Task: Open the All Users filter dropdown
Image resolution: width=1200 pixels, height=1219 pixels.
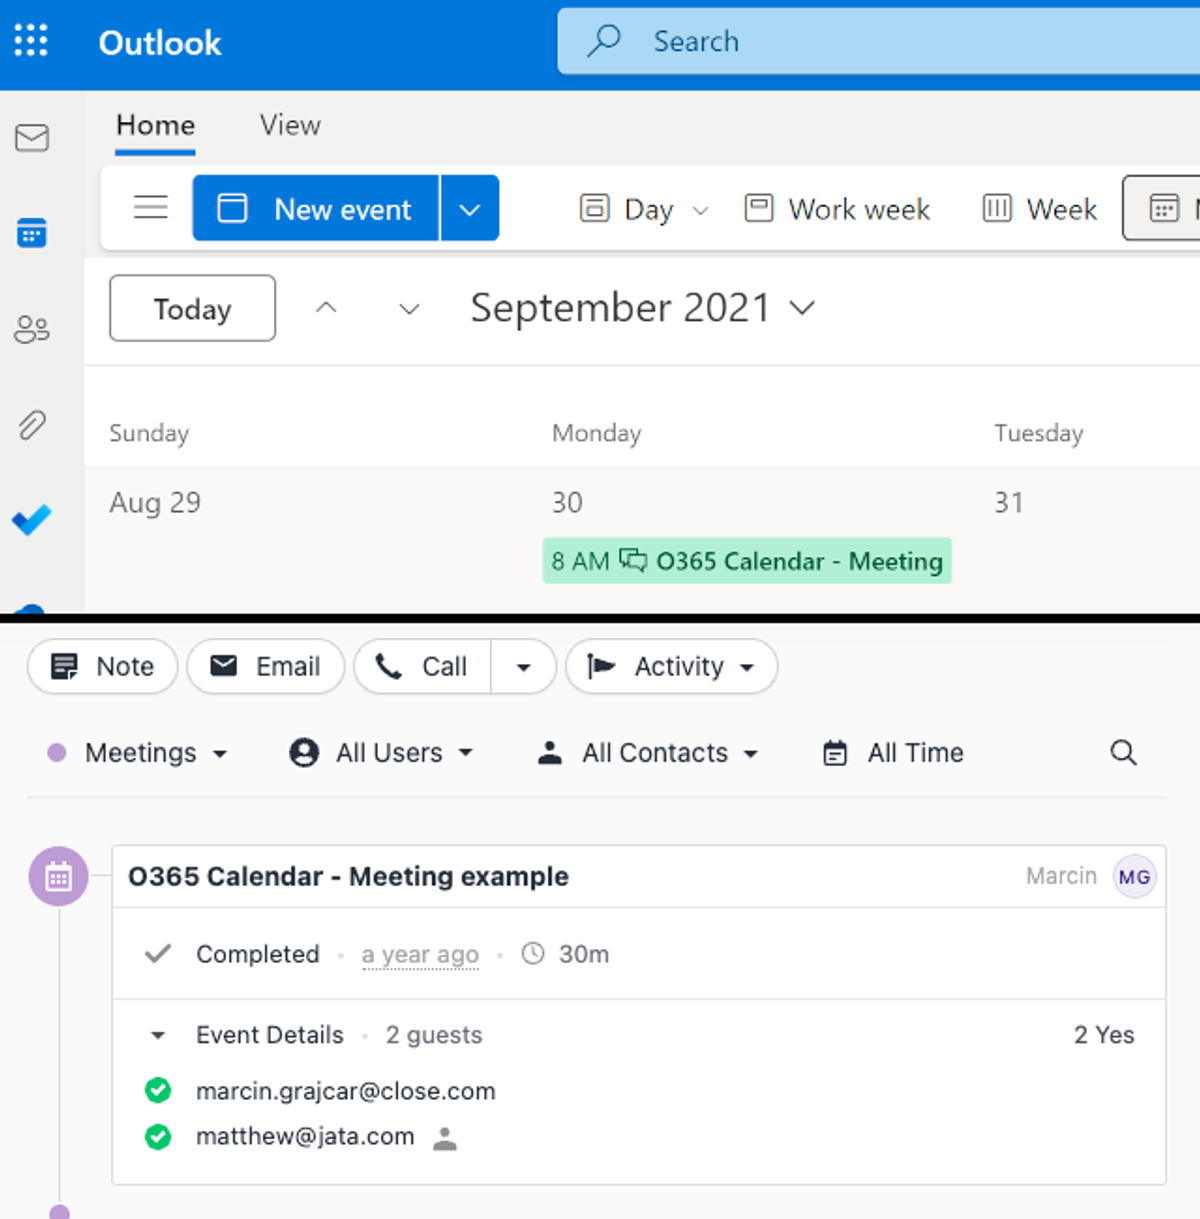Action: coord(381,753)
